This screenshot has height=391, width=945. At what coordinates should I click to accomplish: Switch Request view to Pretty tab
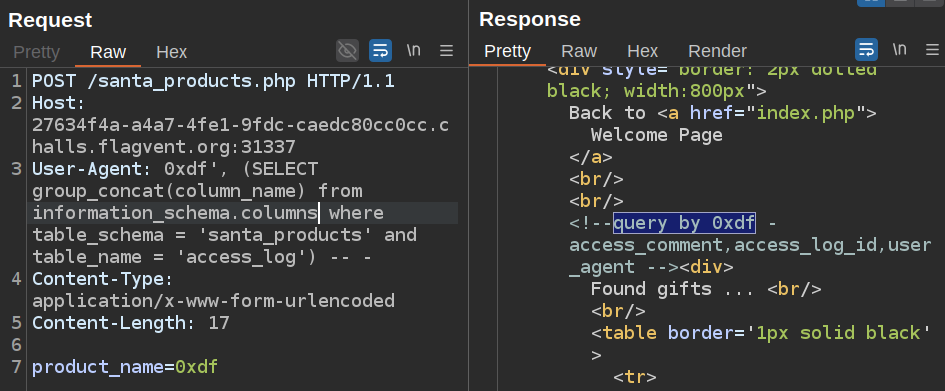[36, 52]
